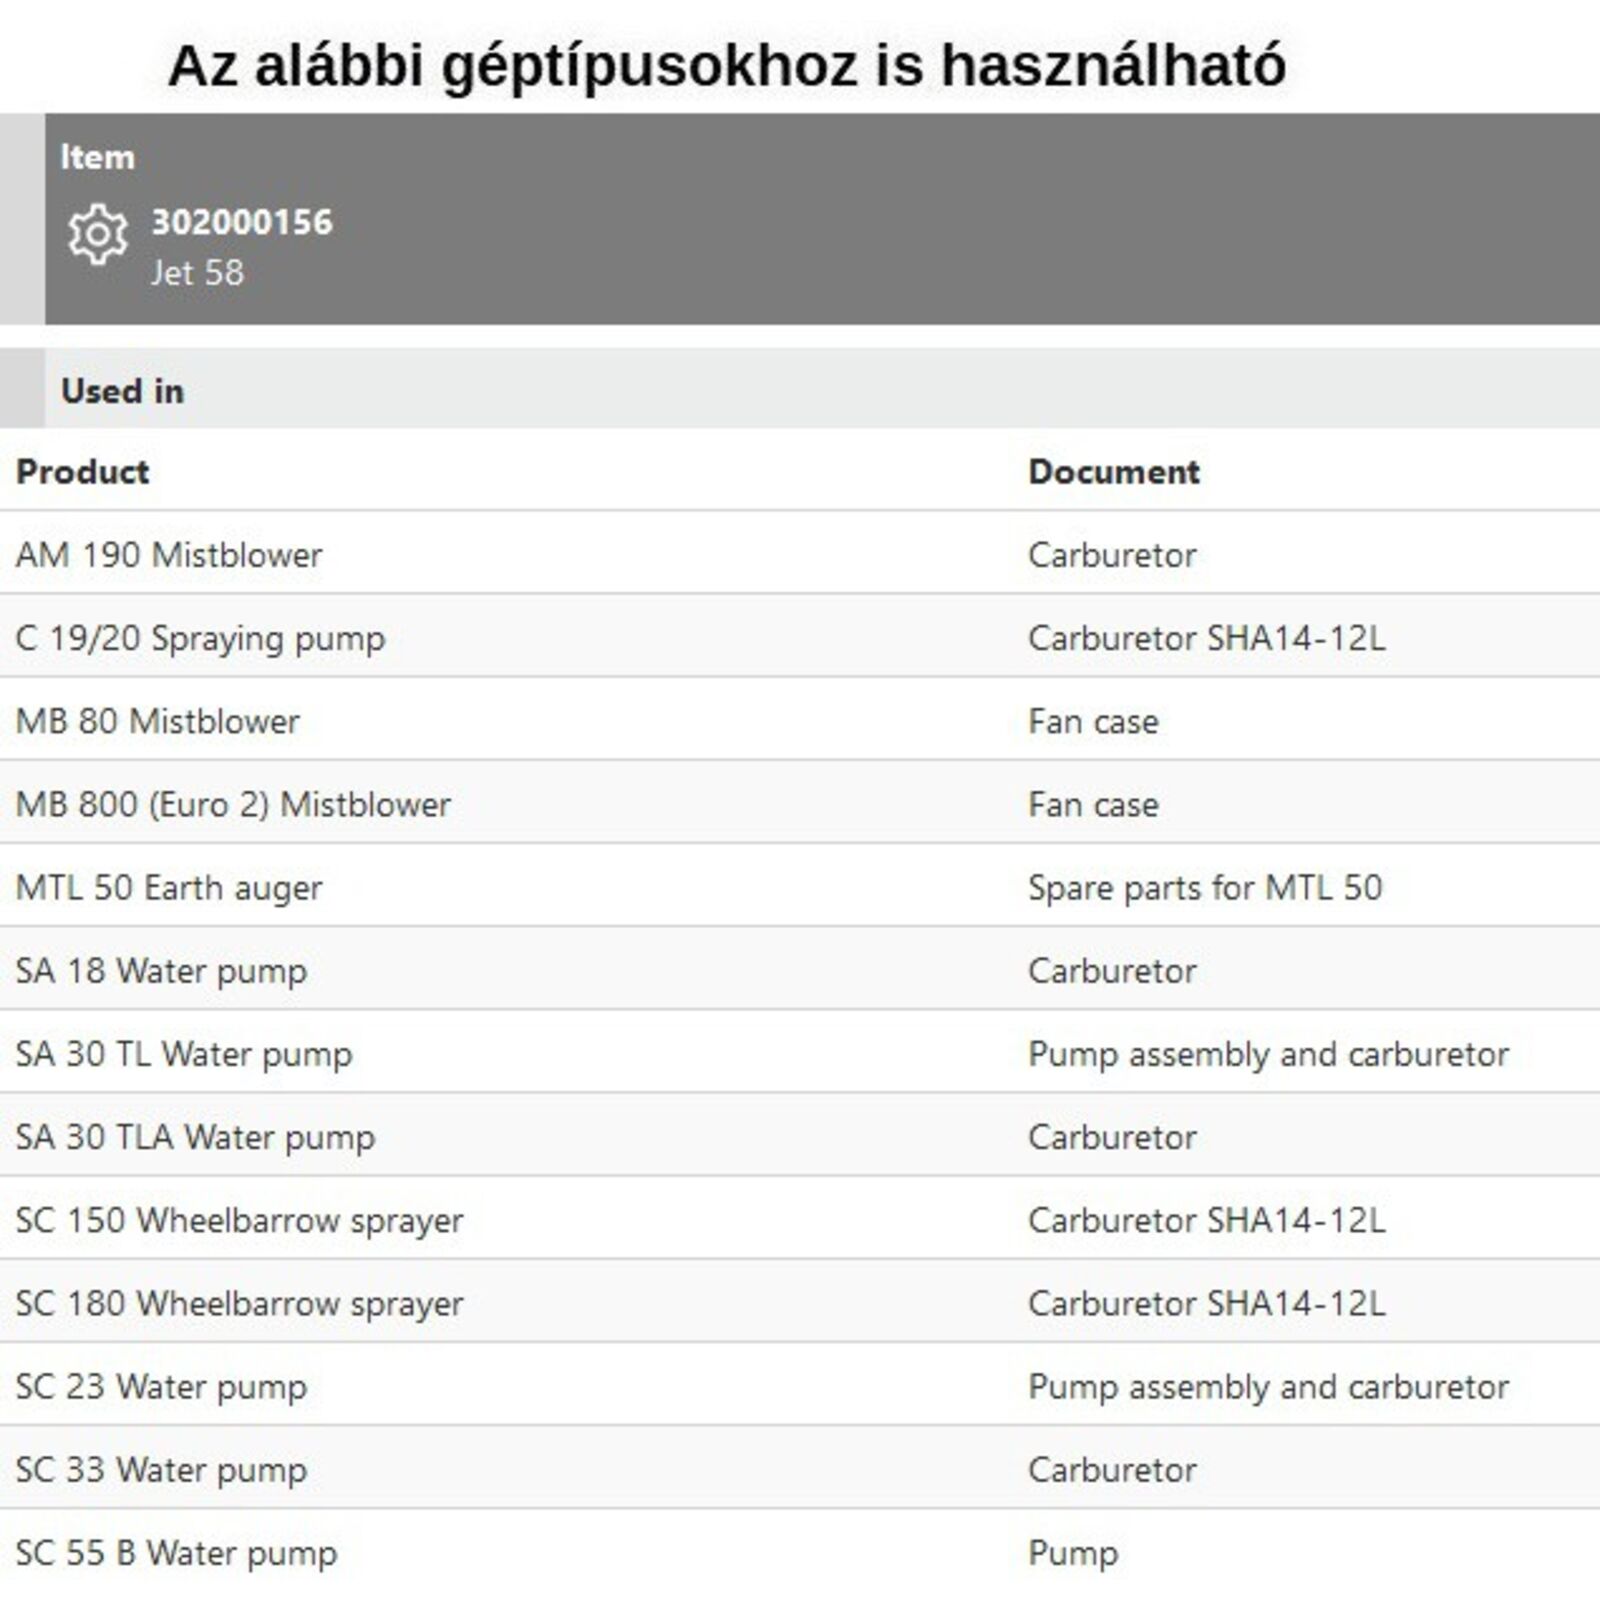Select SA 18 Water pump product
The image size is (1600, 1600).
[x=161, y=971]
